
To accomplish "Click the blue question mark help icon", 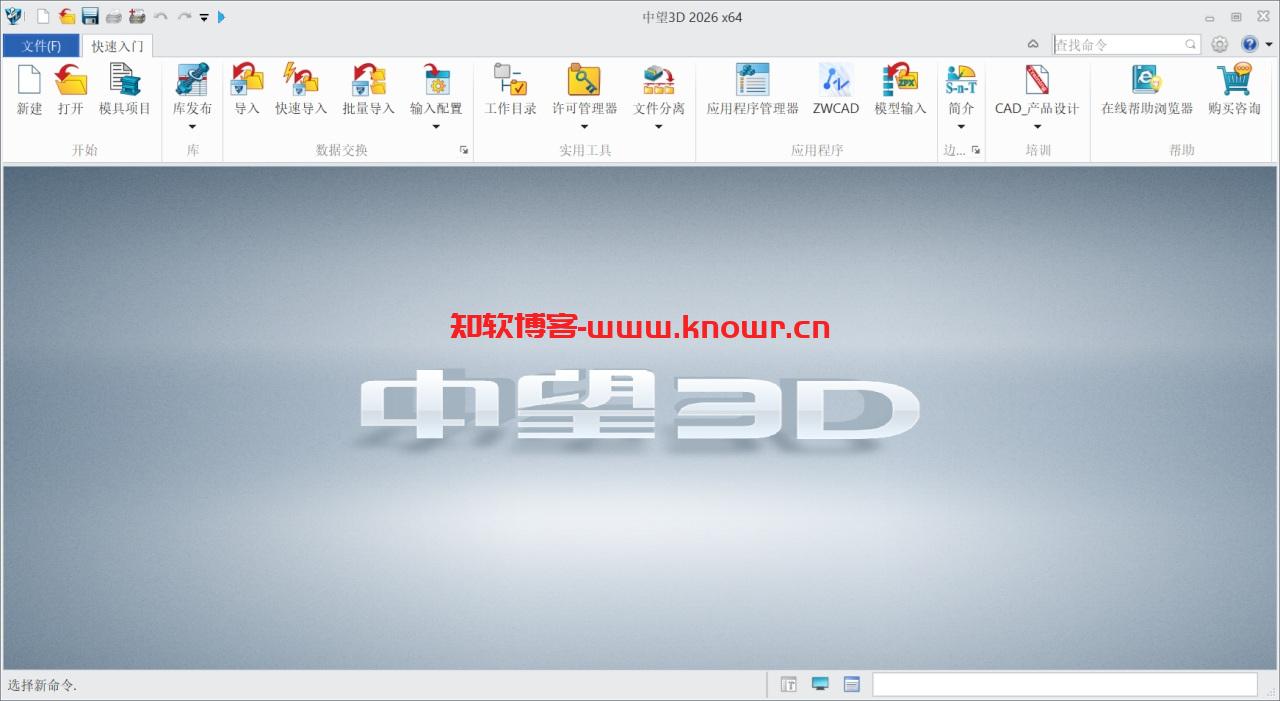I will pos(1249,44).
